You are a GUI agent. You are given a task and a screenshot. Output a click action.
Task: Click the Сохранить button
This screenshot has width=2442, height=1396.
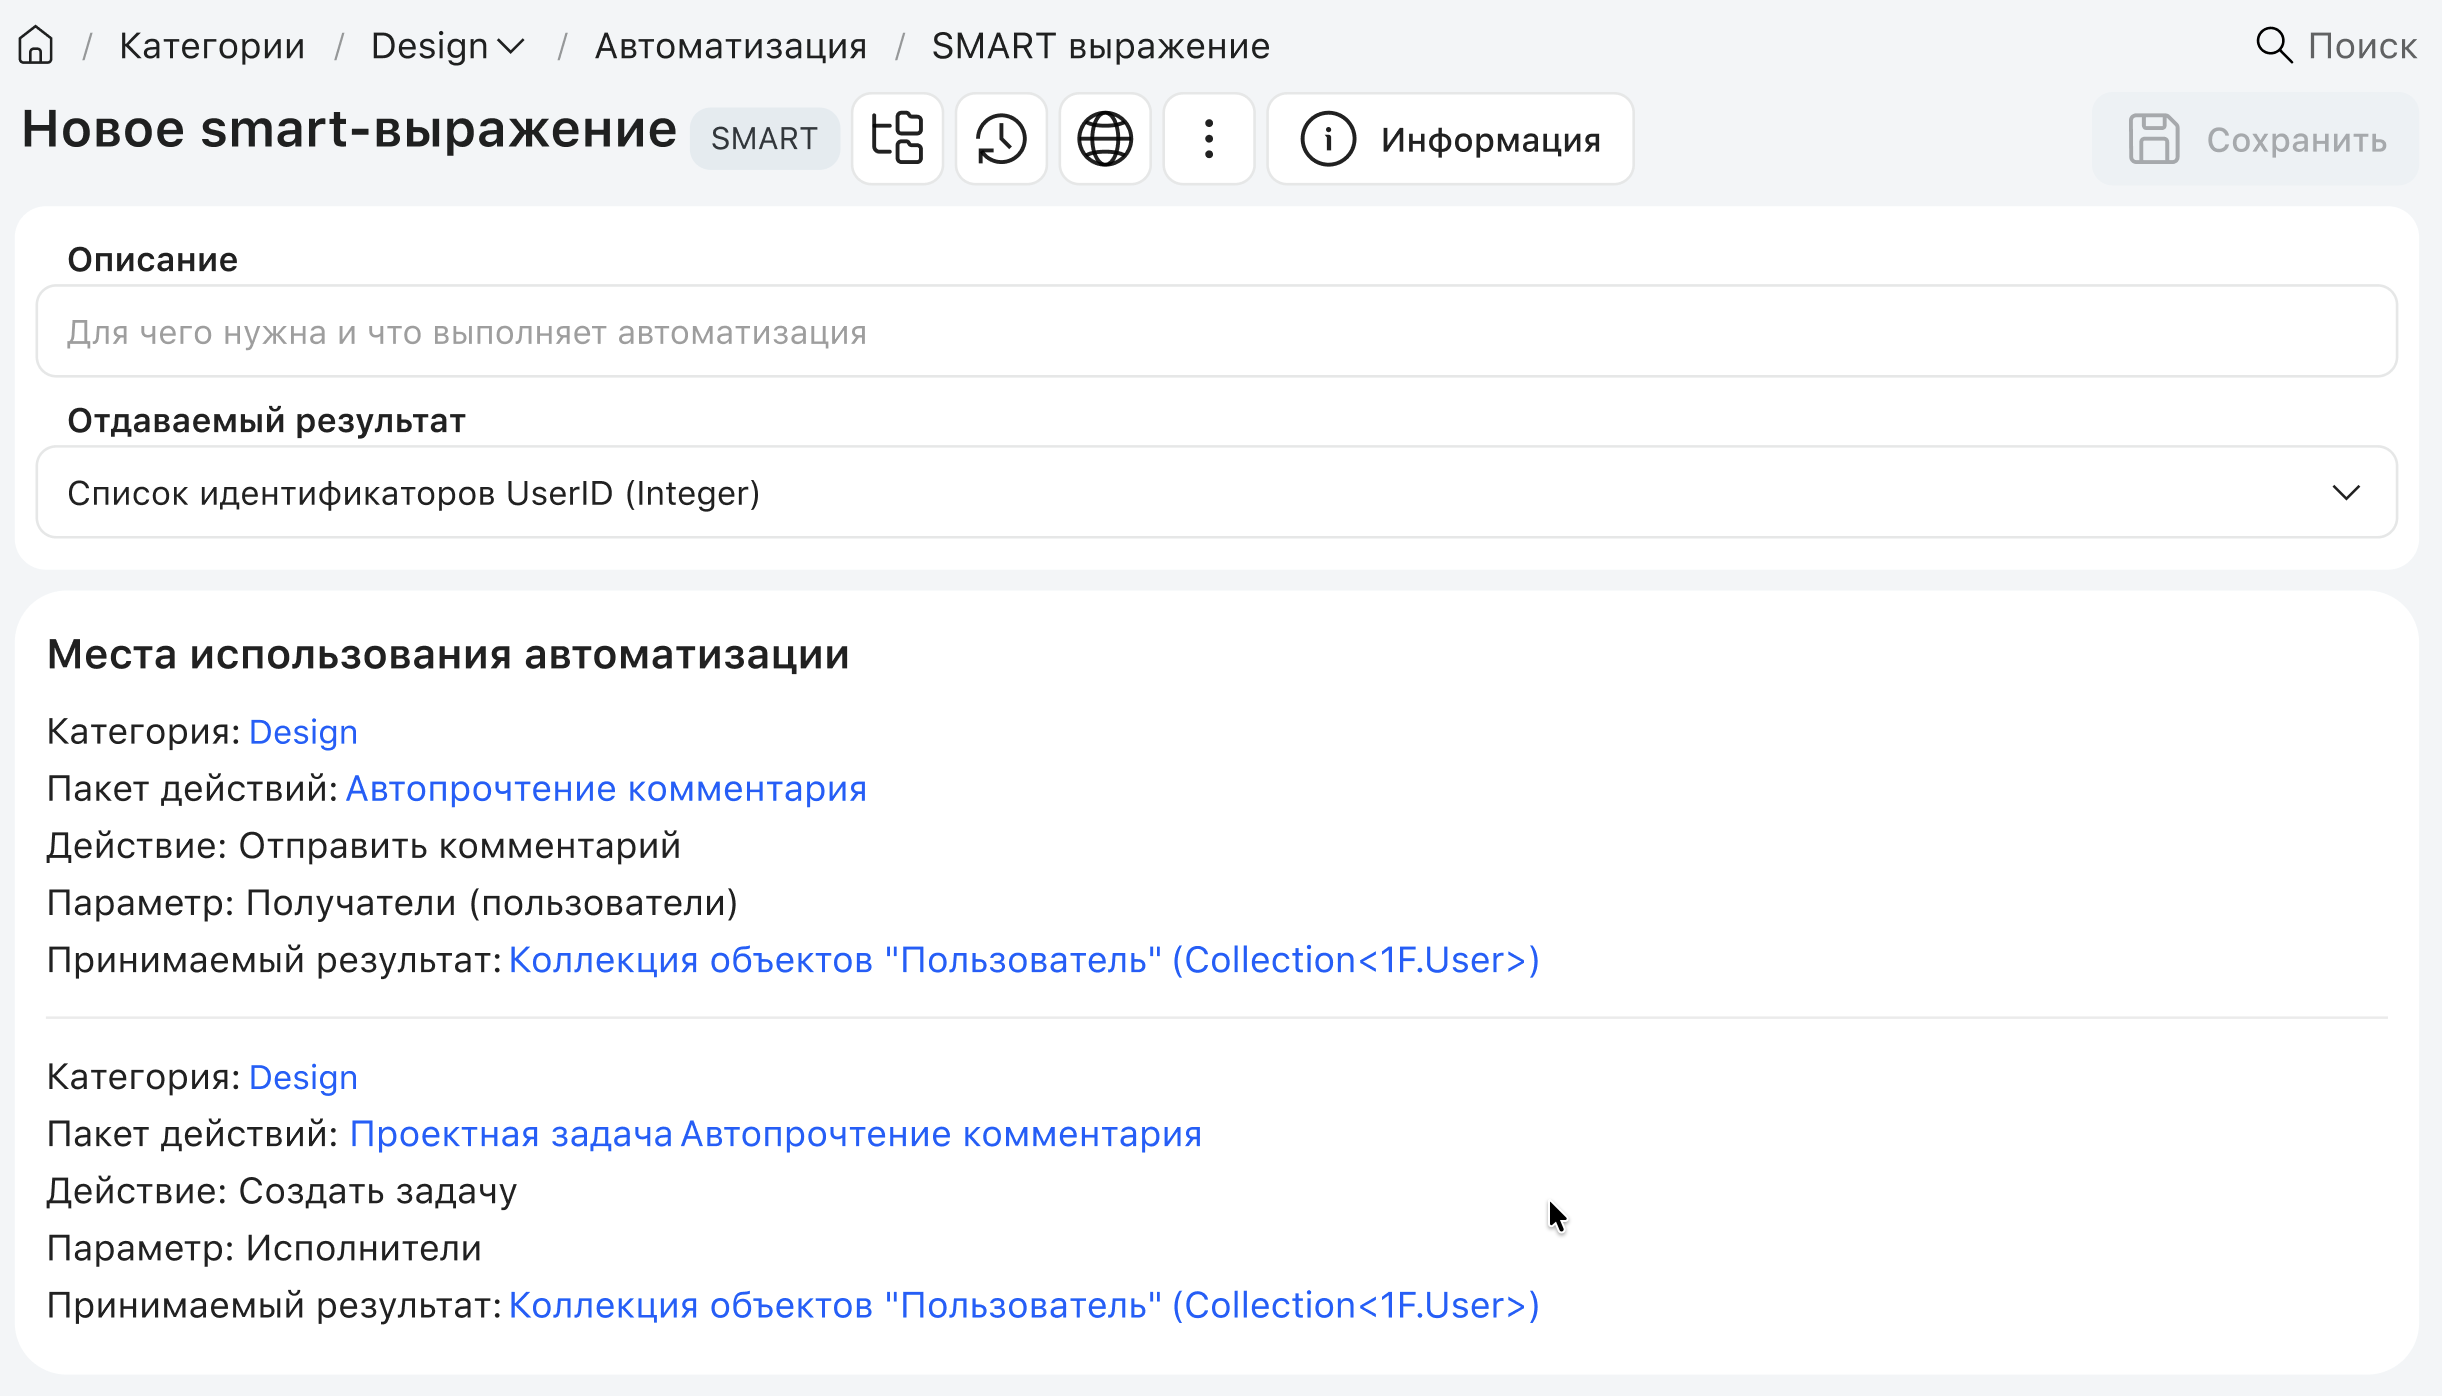(2256, 138)
